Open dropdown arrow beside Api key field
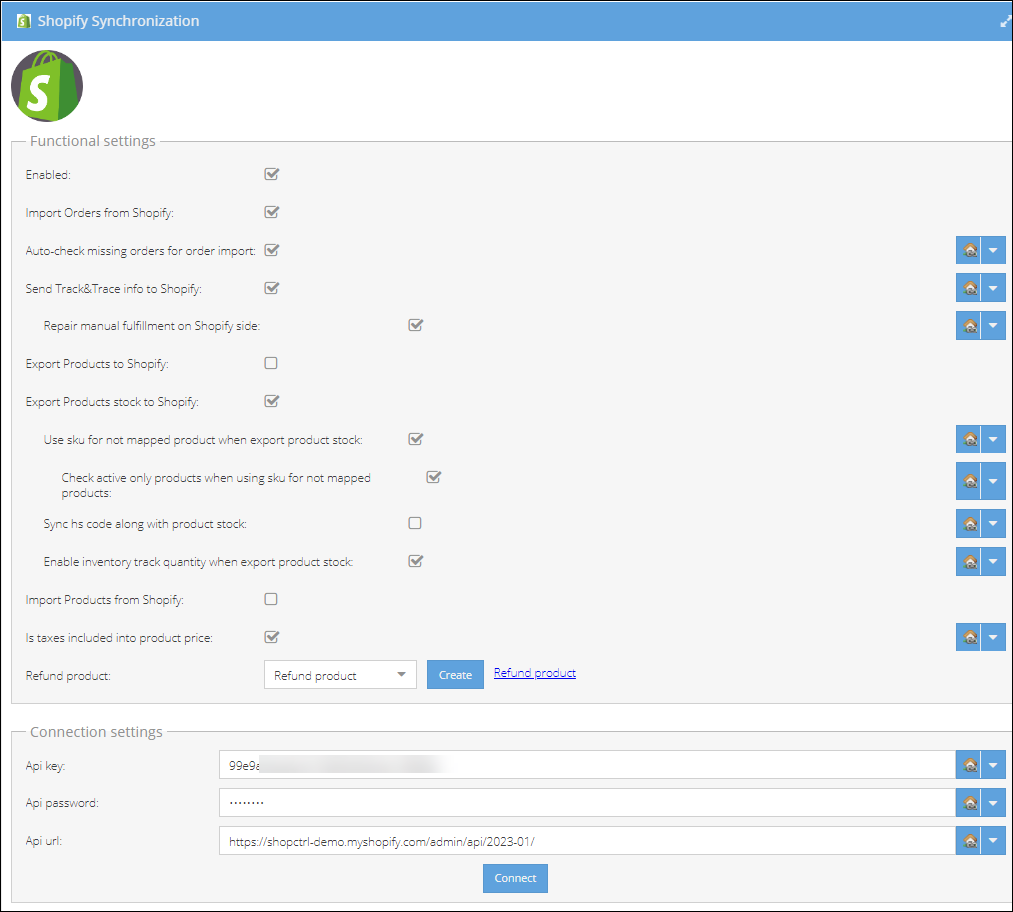Image resolution: width=1013 pixels, height=912 pixels. pyautogui.click(x=993, y=765)
